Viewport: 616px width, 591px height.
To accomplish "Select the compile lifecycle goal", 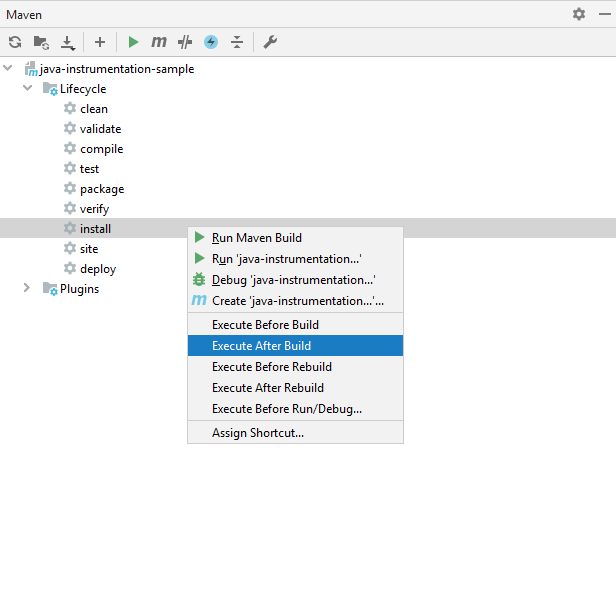I will point(101,149).
